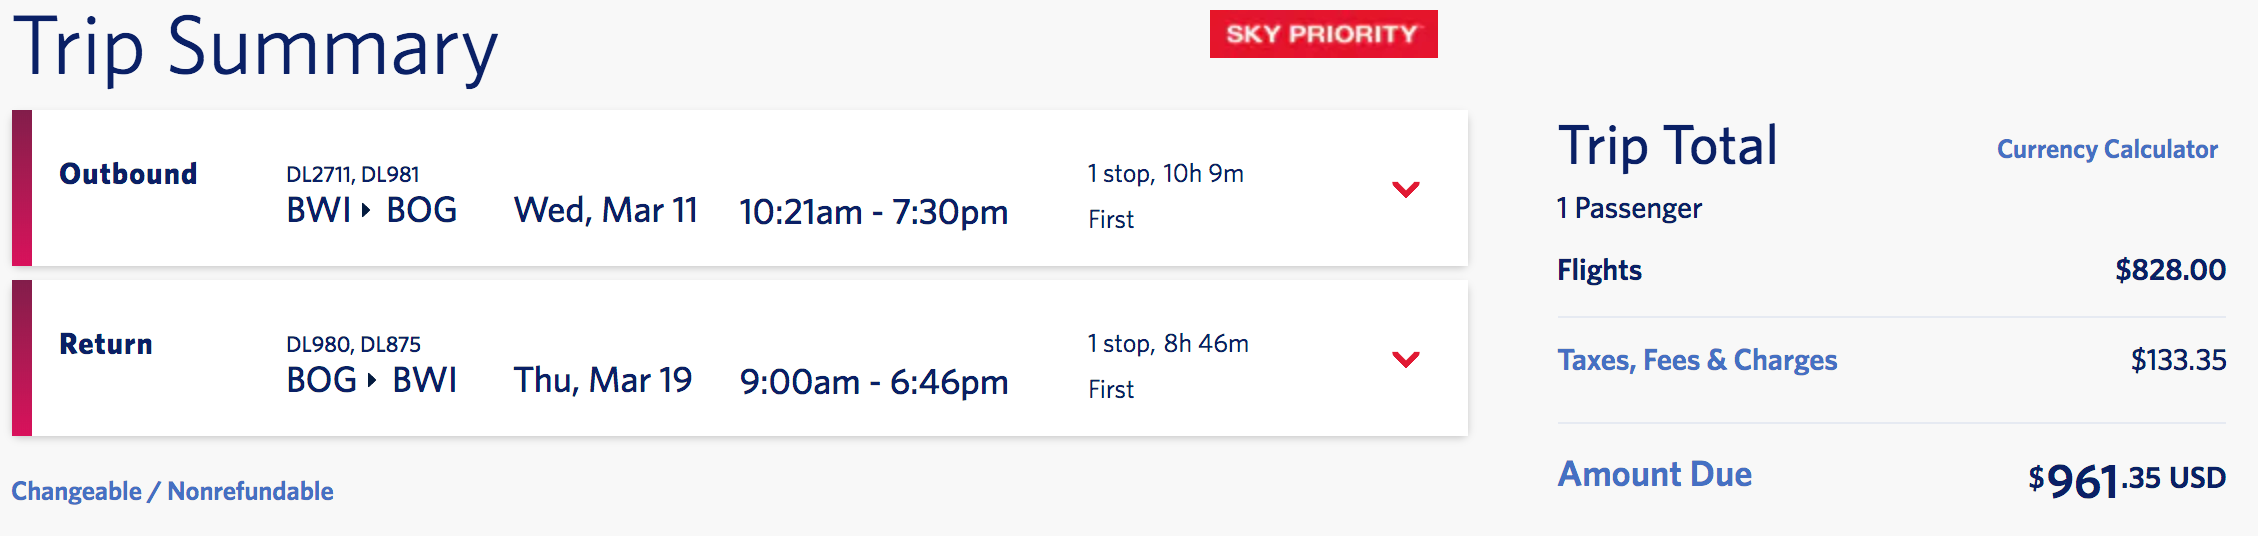Click the $961.35 USD total amount
This screenshot has width=2258, height=536.
click(x=2126, y=480)
